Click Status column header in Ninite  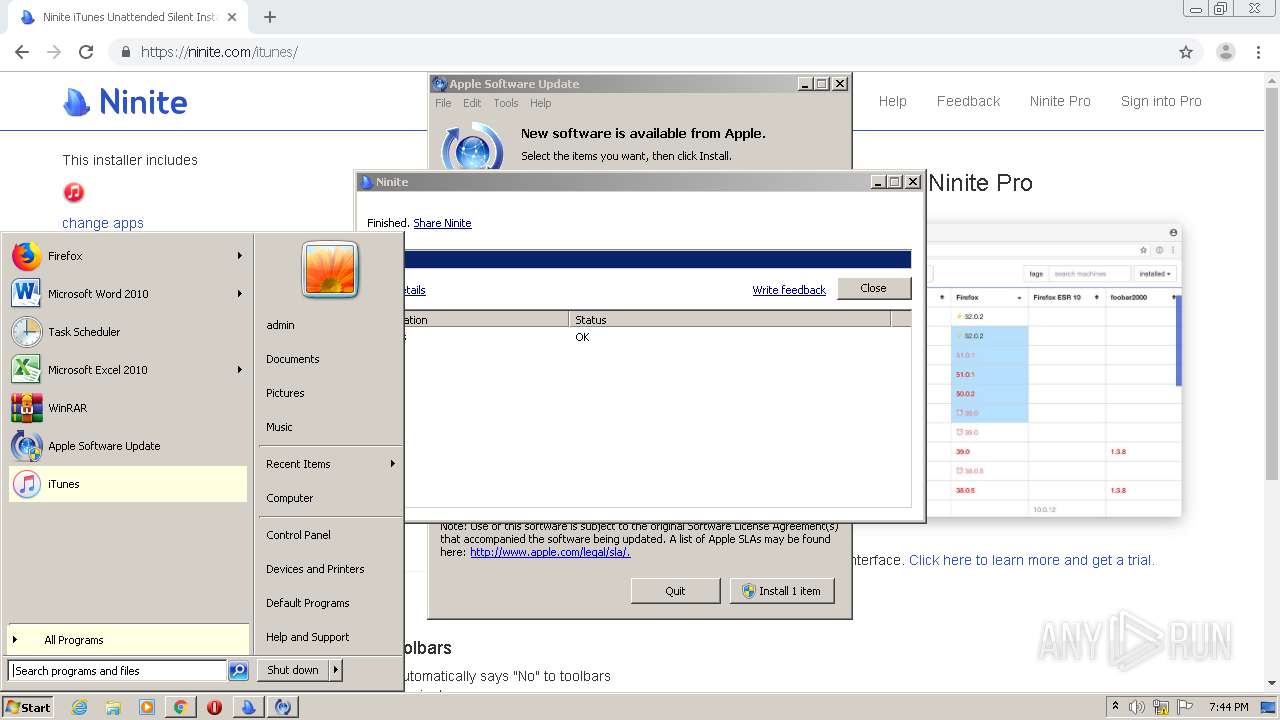730,320
